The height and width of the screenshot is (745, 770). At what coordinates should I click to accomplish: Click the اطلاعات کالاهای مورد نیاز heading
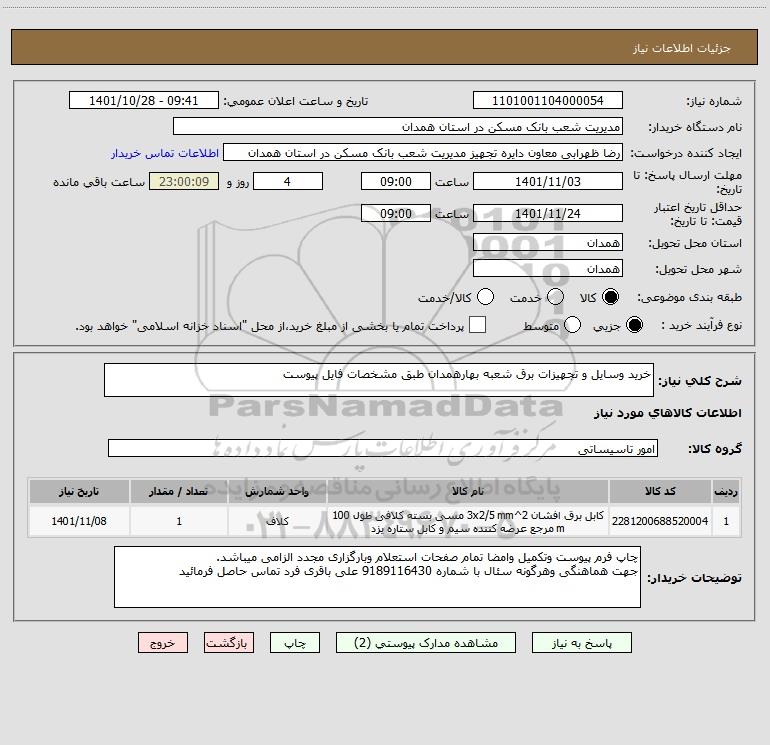[667, 413]
